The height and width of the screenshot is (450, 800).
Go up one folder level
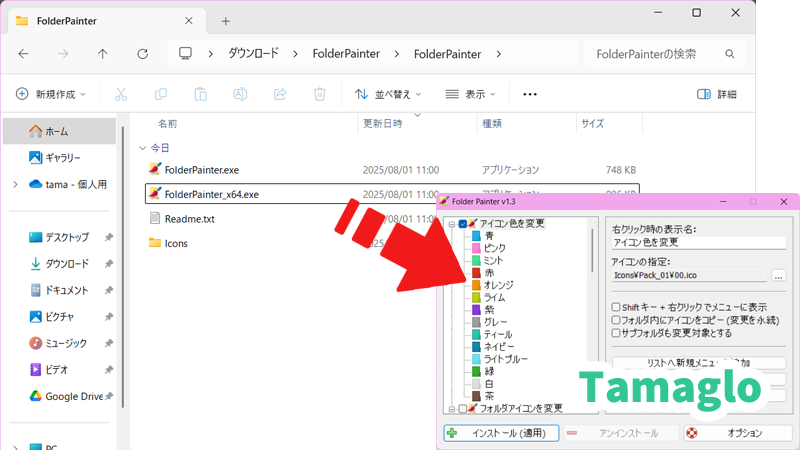click(x=103, y=54)
